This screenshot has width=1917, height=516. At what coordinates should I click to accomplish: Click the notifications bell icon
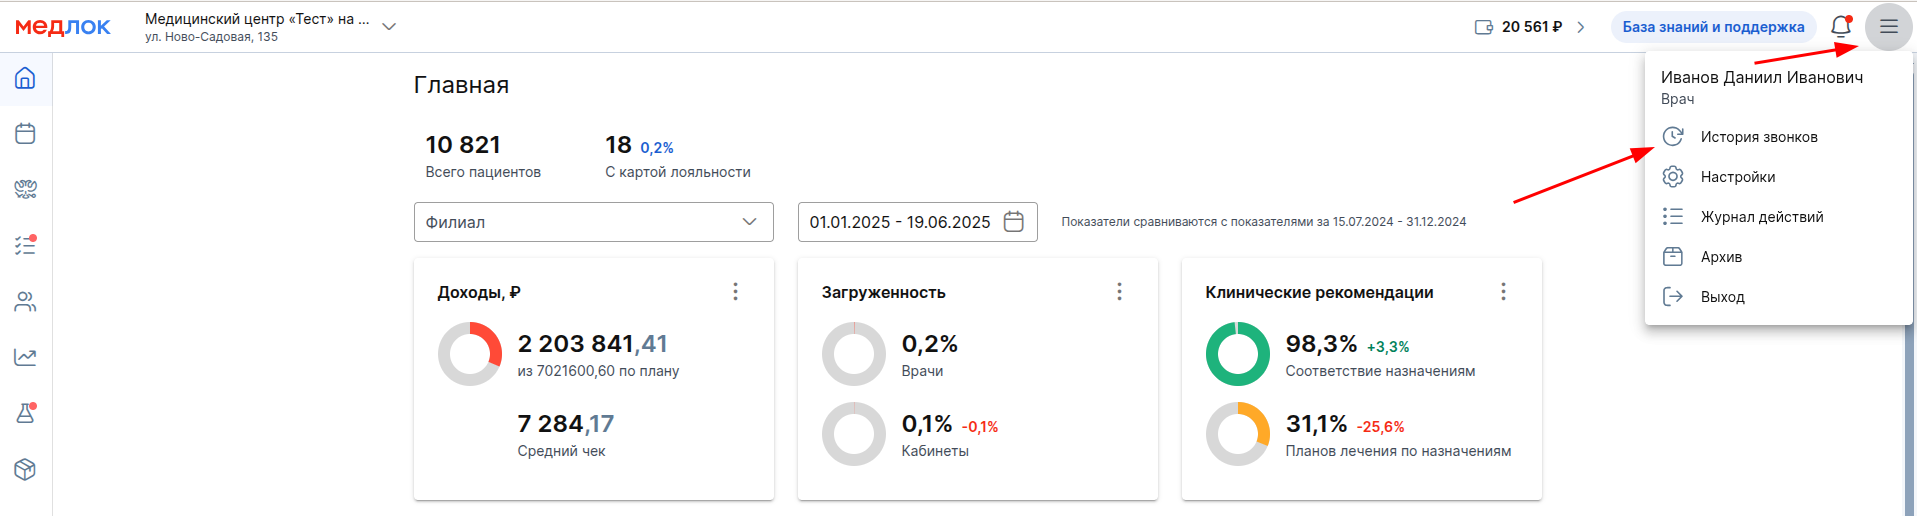[x=1841, y=27]
